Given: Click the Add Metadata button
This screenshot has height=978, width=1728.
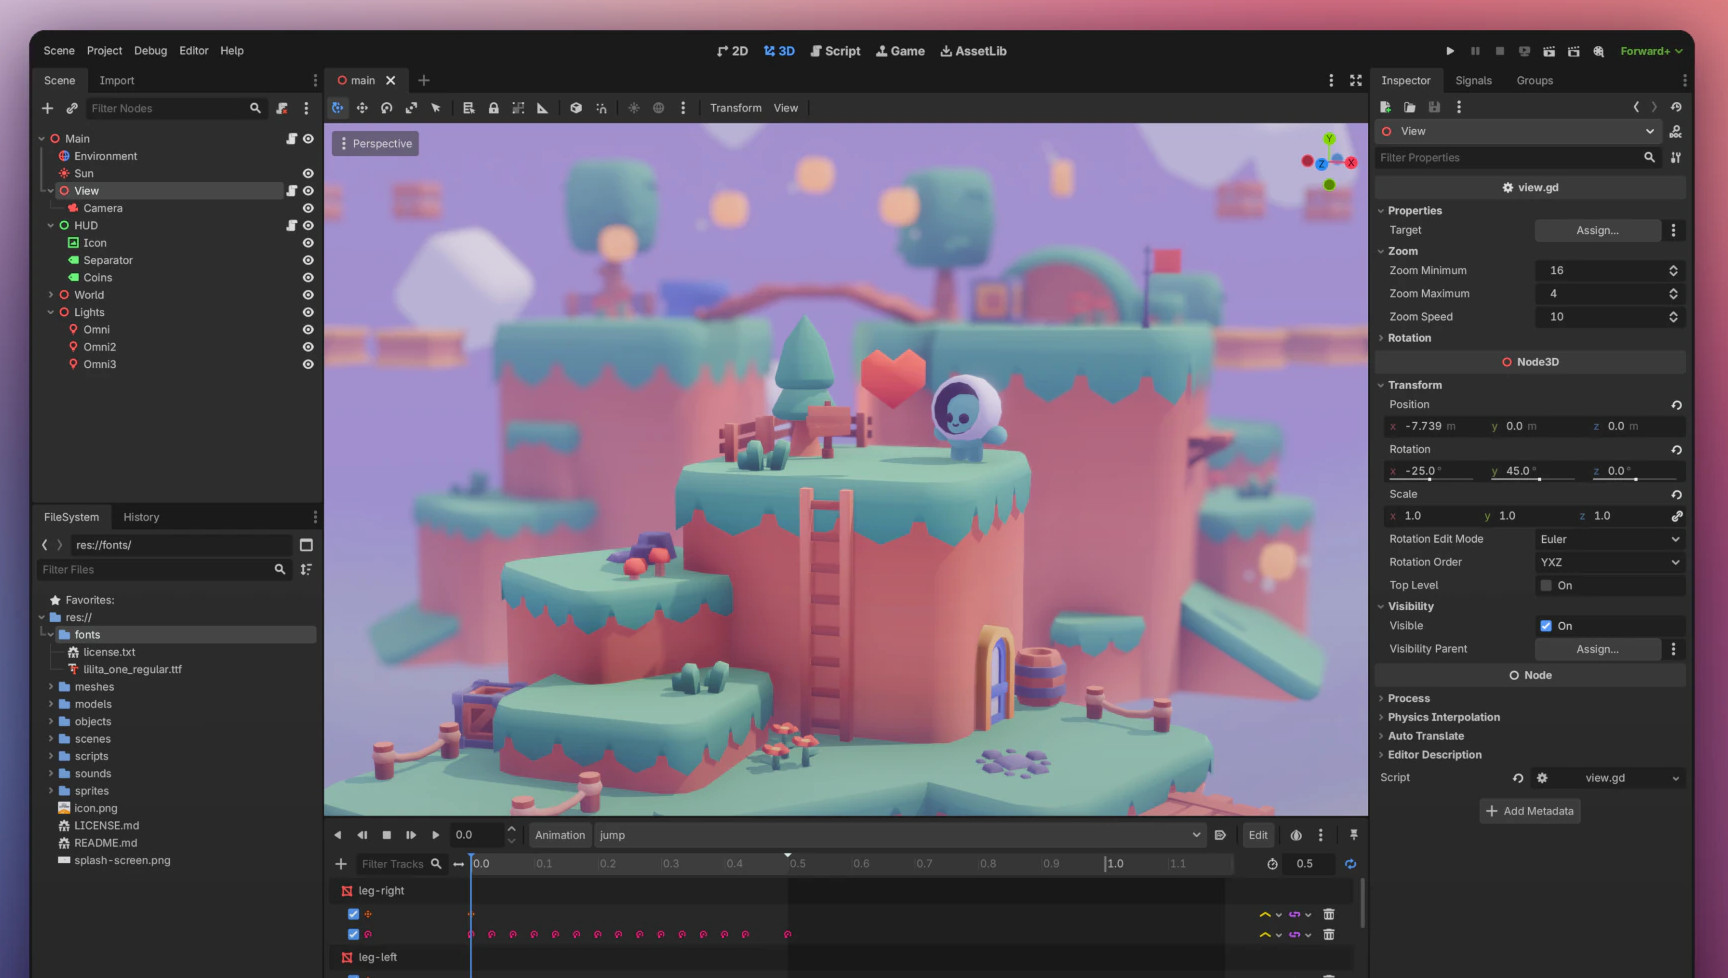Looking at the screenshot, I should (x=1529, y=811).
